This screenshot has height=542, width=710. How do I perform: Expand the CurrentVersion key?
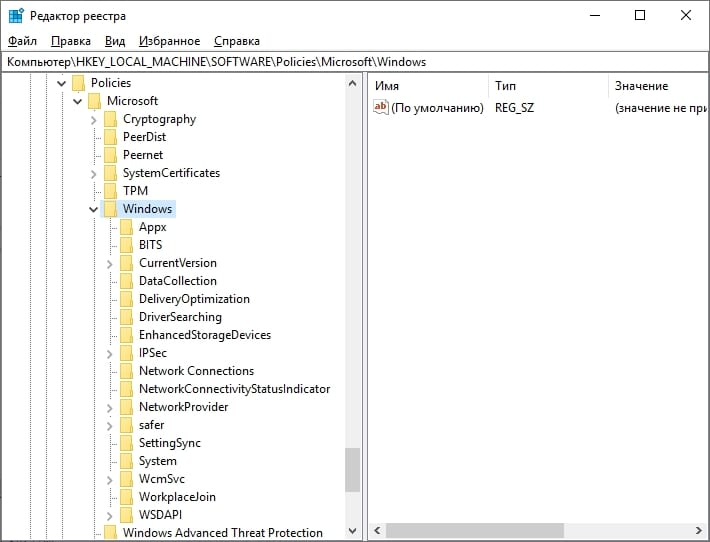[x=110, y=264]
